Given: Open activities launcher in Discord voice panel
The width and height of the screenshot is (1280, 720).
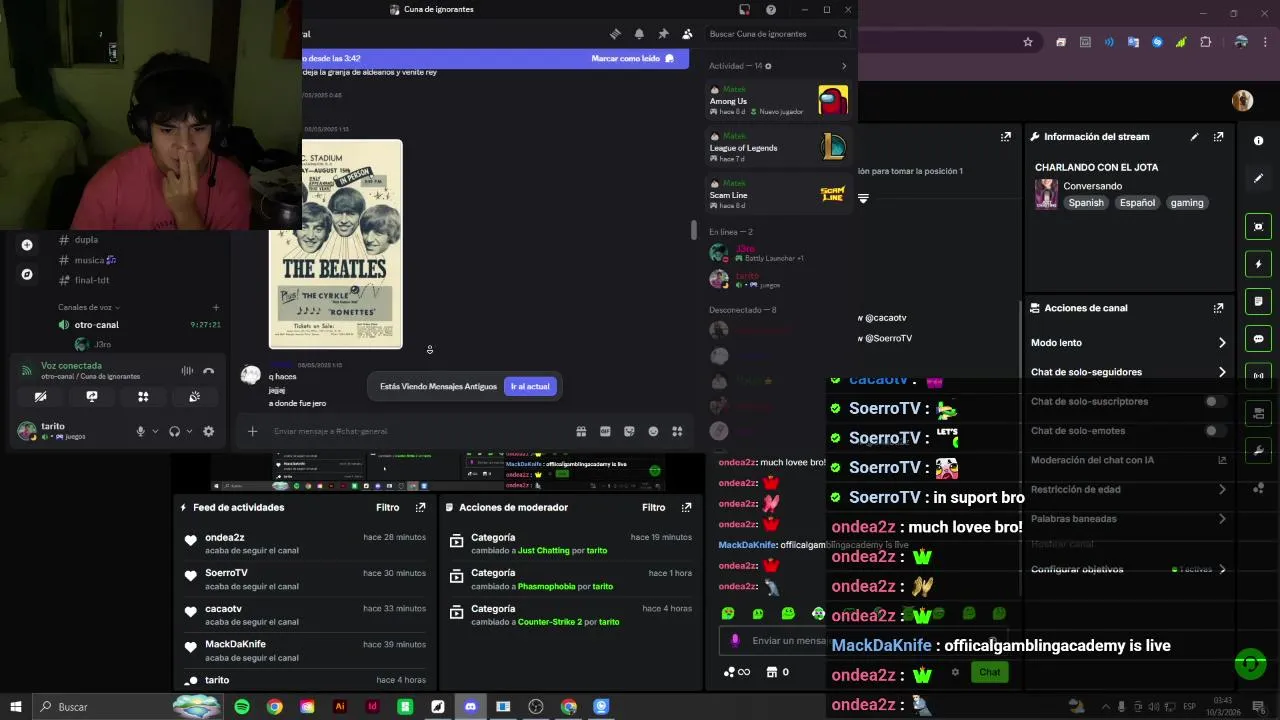Looking at the screenshot, I should pyautogui.click(x=143, y=397).
